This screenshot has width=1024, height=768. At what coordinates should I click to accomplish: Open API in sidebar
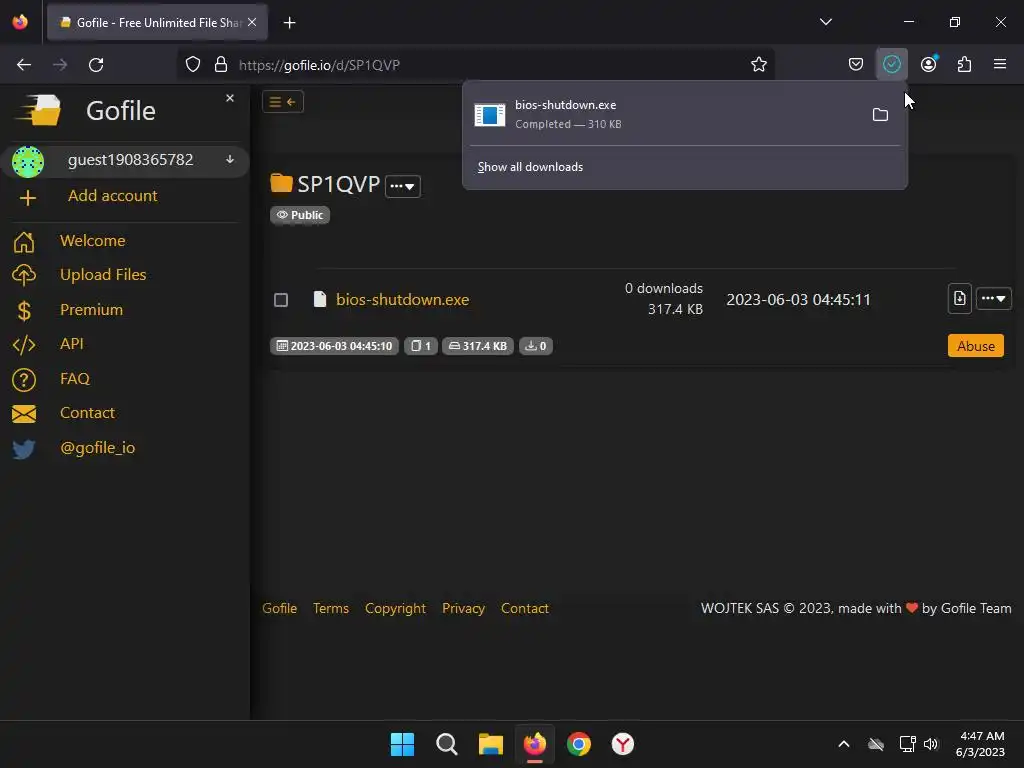tap(72, 344)
